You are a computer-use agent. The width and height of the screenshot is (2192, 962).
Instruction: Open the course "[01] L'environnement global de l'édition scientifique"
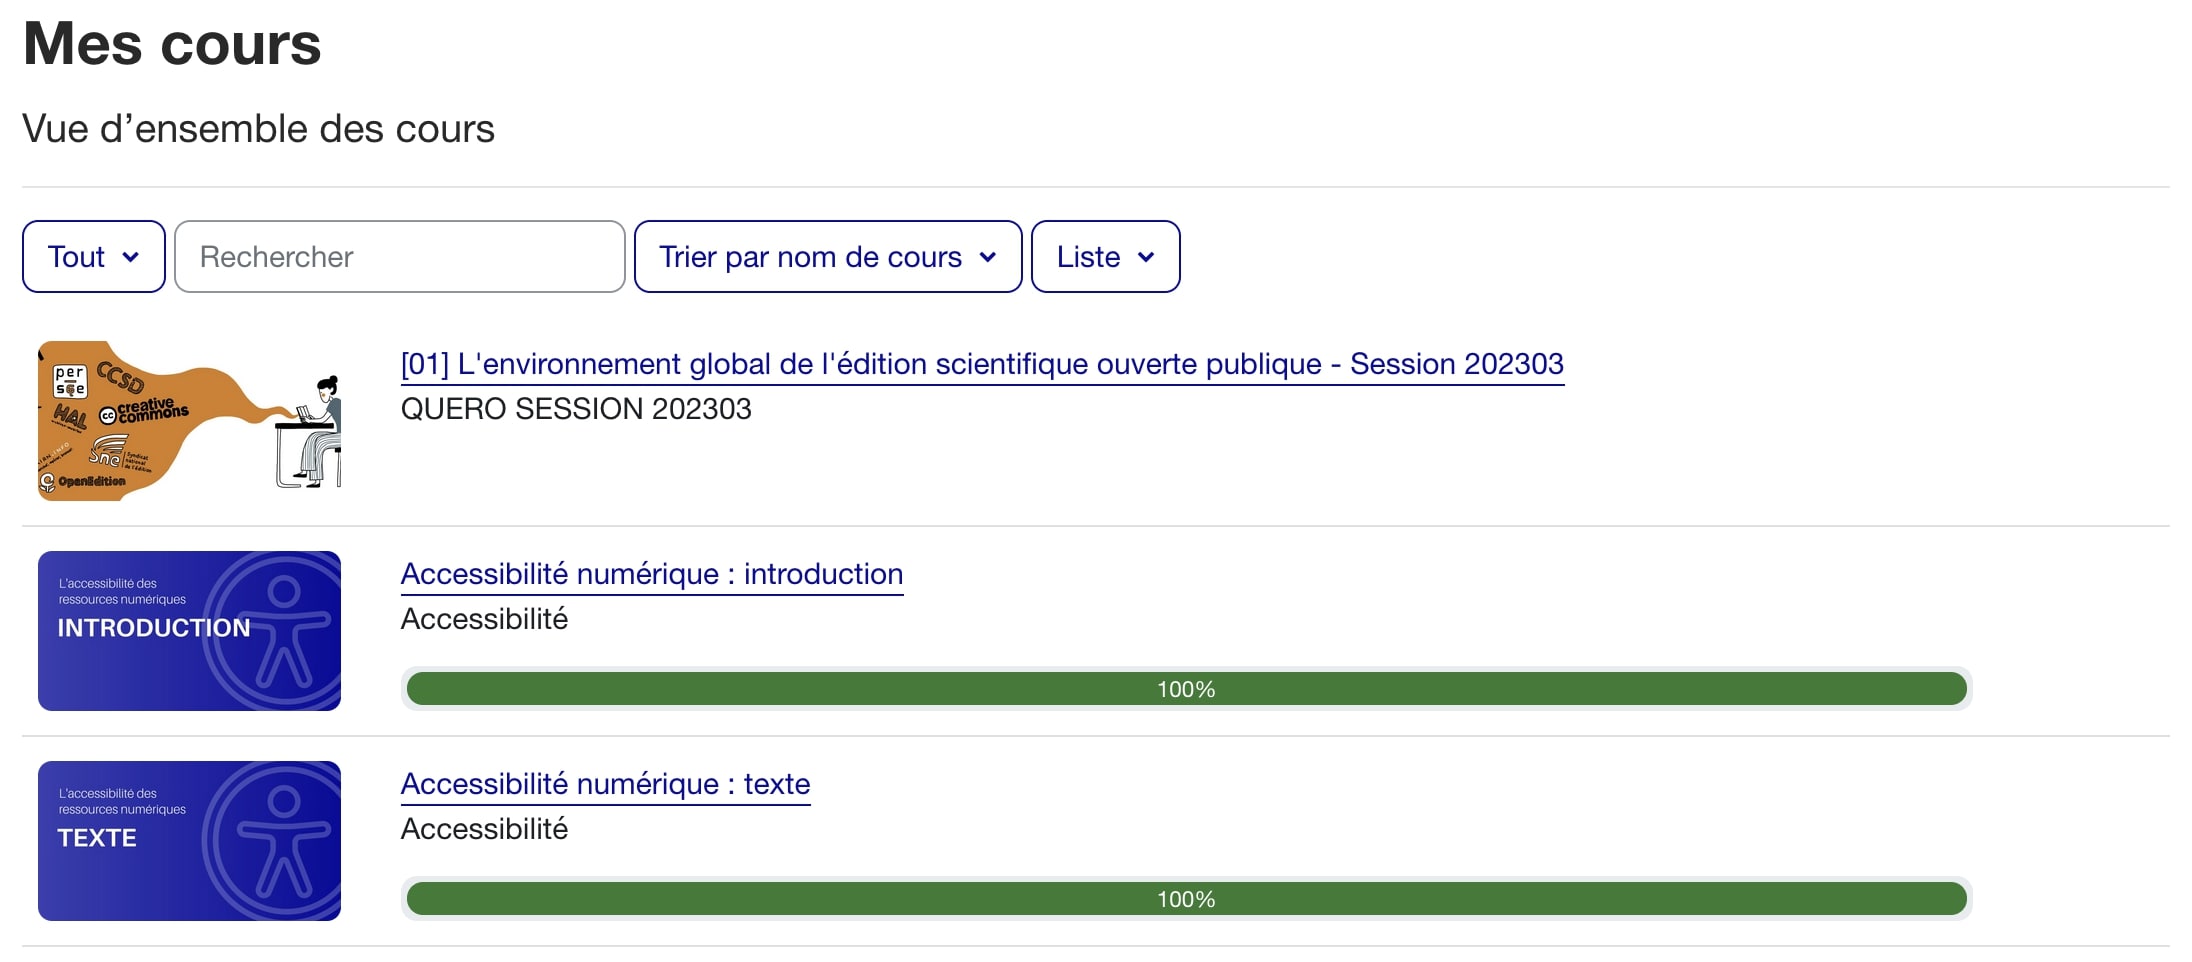point(980,364)
